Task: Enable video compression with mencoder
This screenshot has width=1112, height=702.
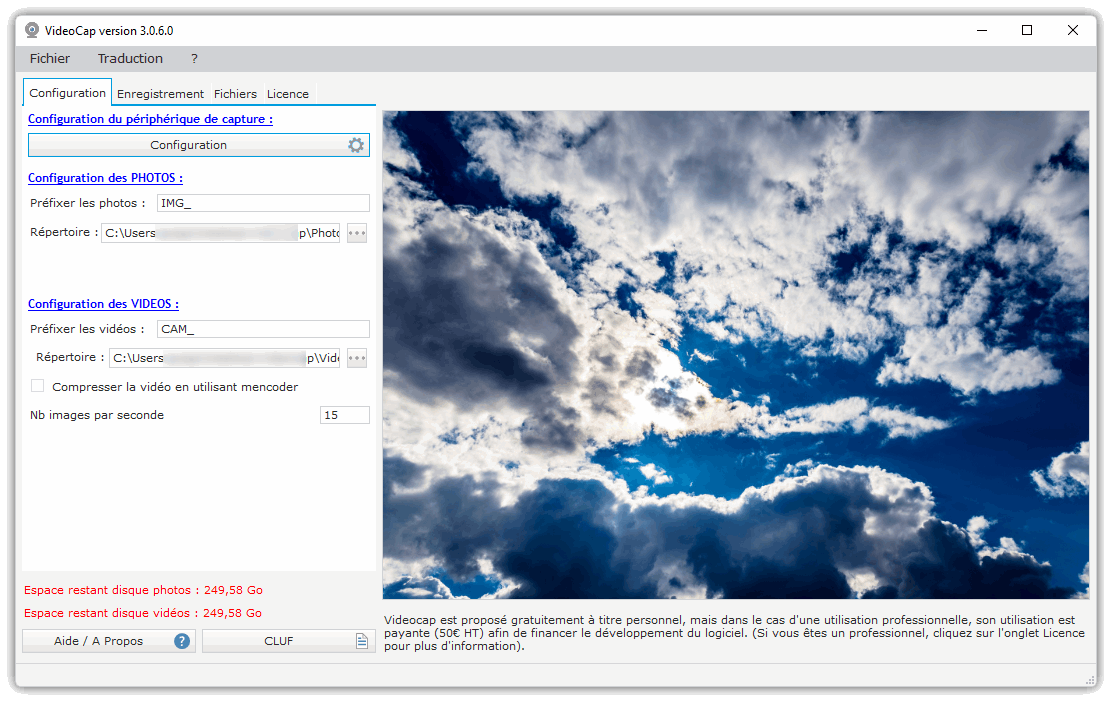Action: pos(38,386)
